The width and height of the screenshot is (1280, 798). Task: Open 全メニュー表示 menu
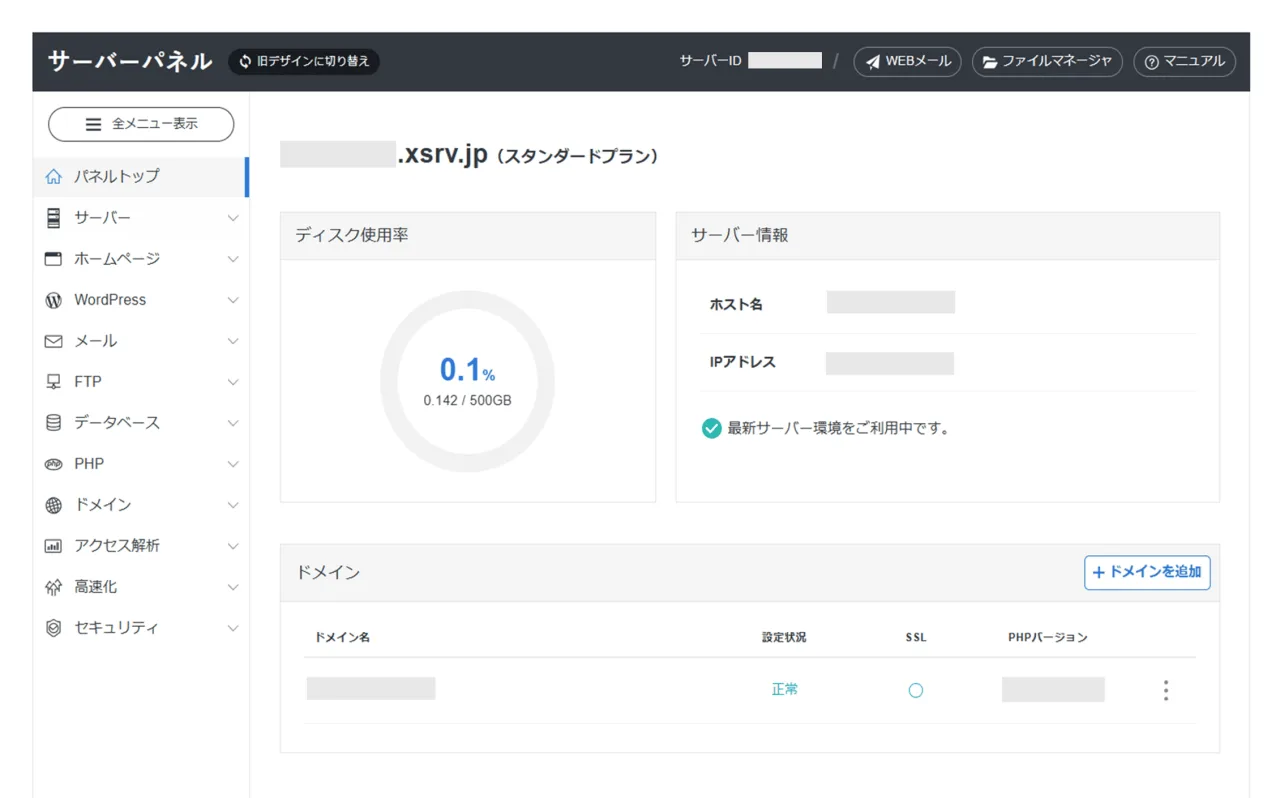tap(140, 124)
